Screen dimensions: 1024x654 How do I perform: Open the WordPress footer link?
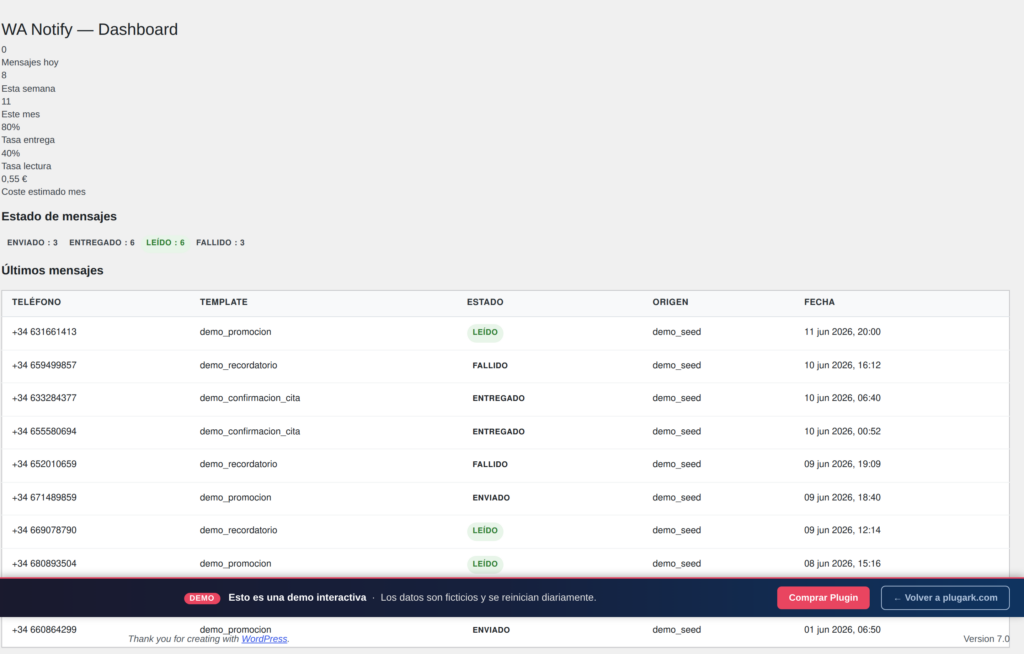coord(264,639)
